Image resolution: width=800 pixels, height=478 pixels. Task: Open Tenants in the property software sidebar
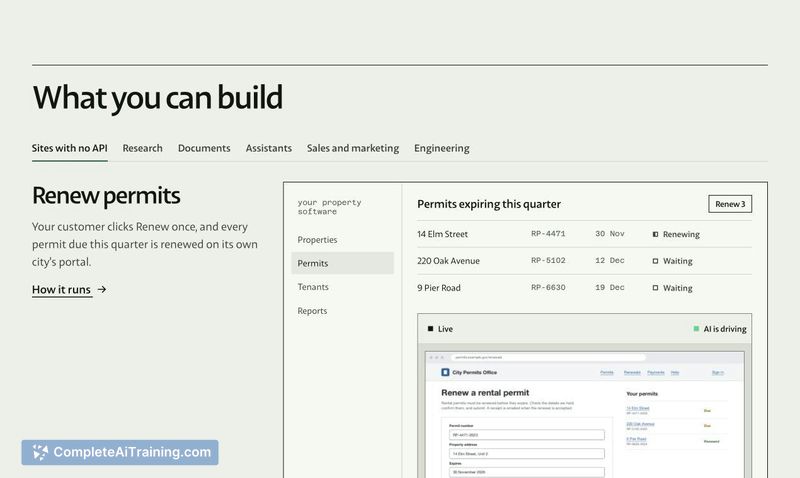coord(313,287)
